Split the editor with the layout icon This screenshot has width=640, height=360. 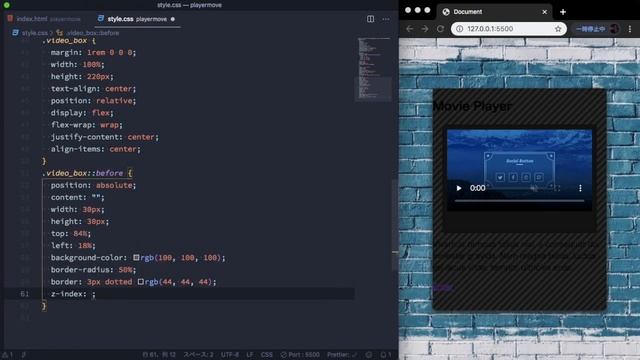[x=370, y=19]
